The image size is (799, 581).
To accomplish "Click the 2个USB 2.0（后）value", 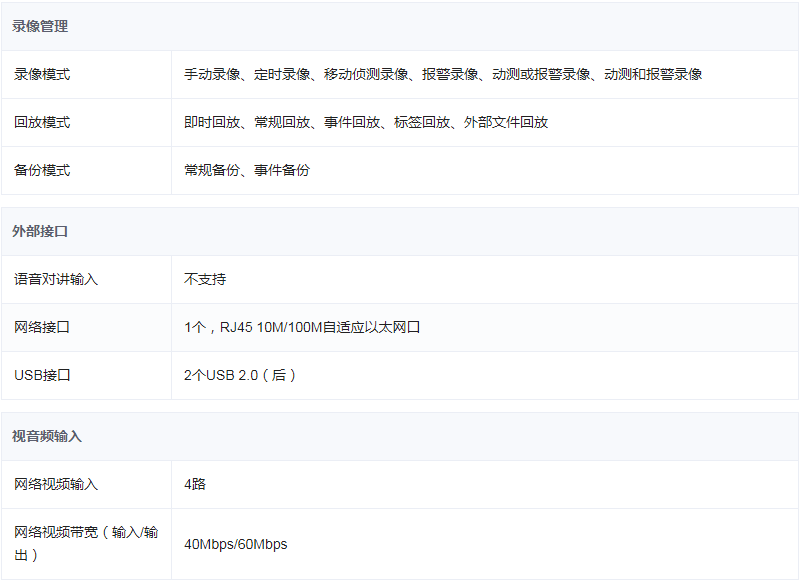I will click(x=240, y=375).
